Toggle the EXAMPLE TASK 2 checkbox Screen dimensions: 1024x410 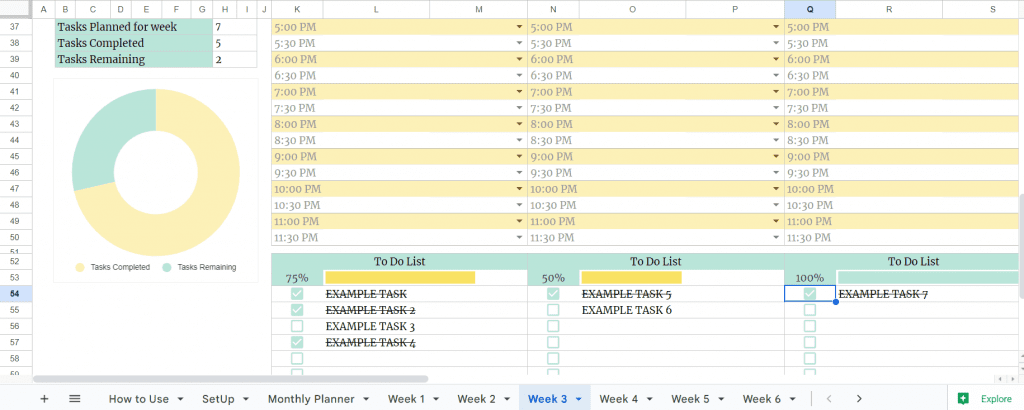pyautogui.click(x=297, y=310)
